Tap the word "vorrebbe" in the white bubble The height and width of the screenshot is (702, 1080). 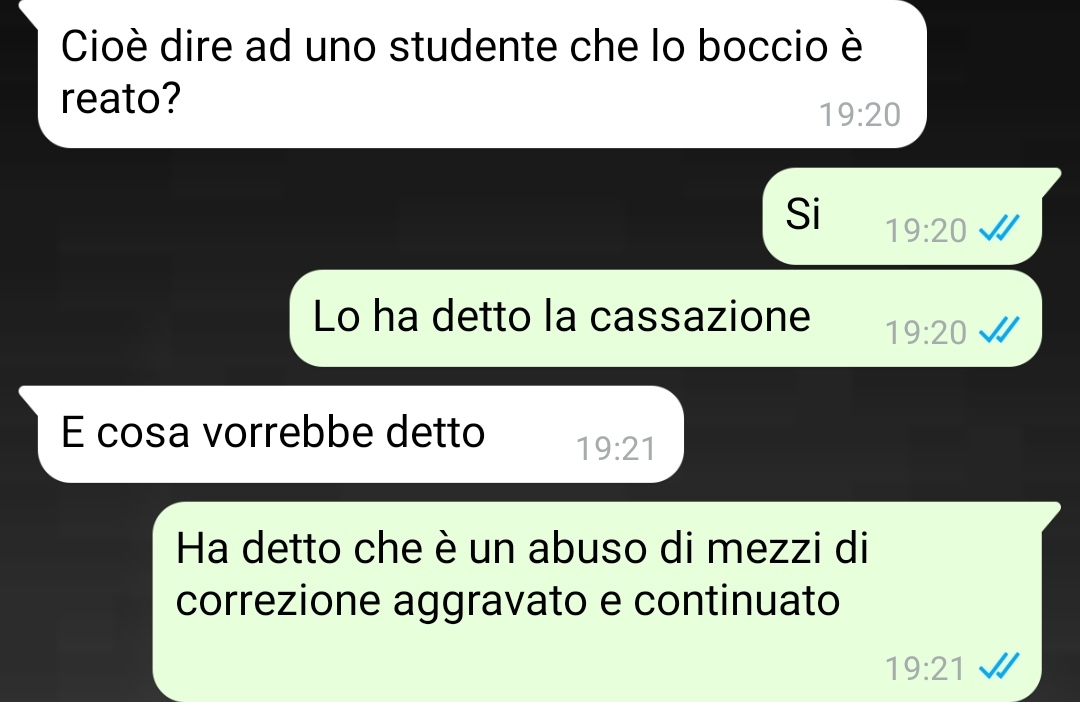pos(287,432)
